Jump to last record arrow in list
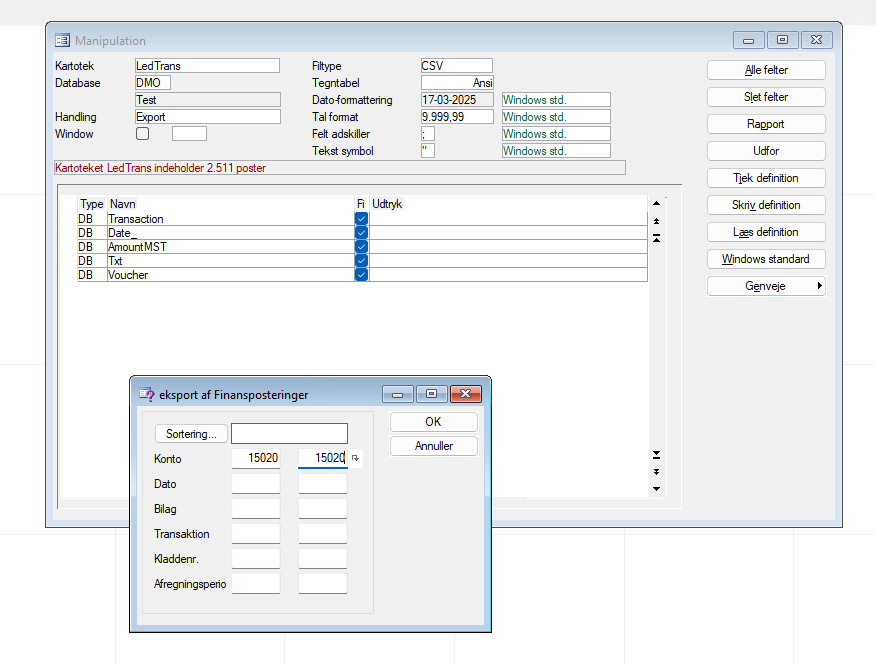Screen dimensions: 876x665 [656, 454]
